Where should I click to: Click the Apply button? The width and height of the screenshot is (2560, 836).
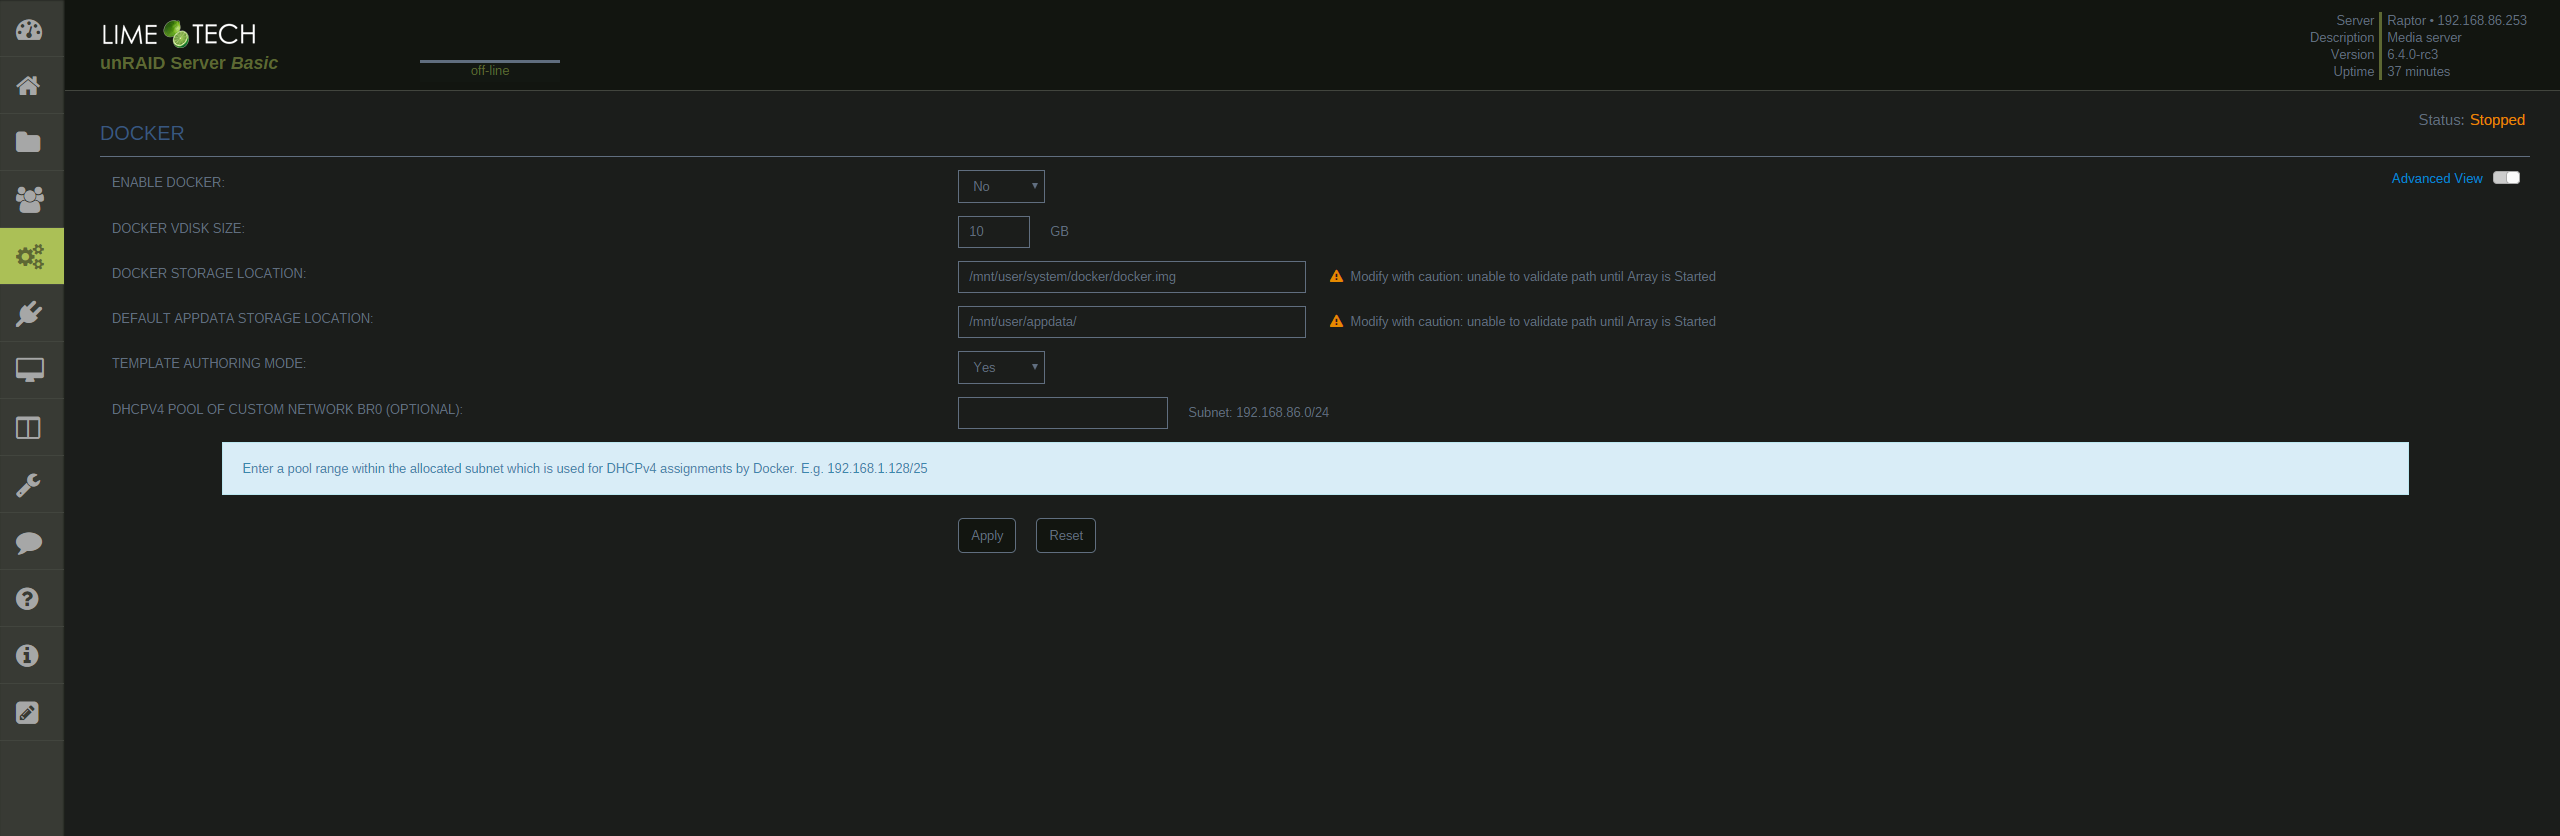click(x=987, y=535)
